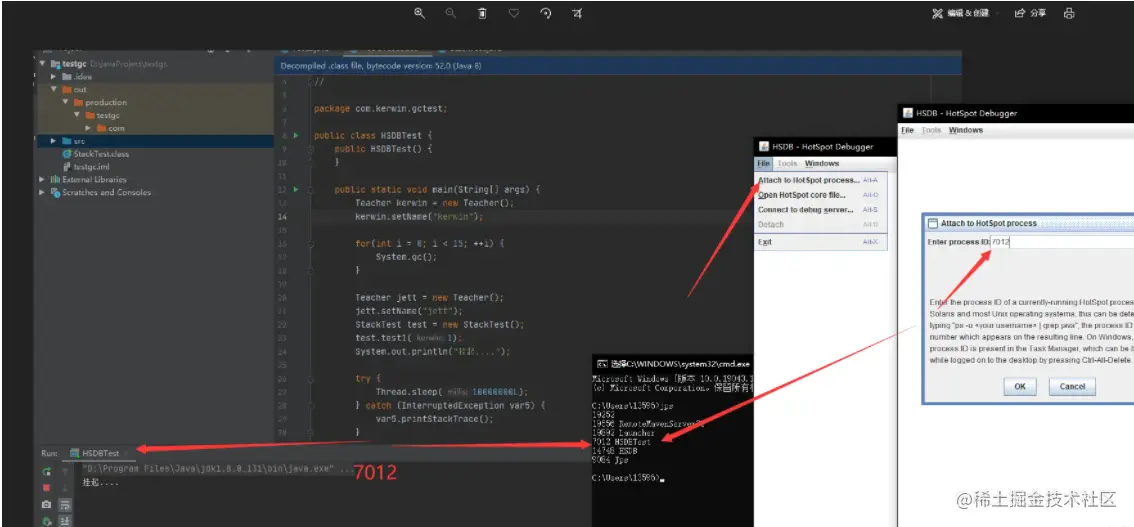Expand the src folder

pos(54,141)
